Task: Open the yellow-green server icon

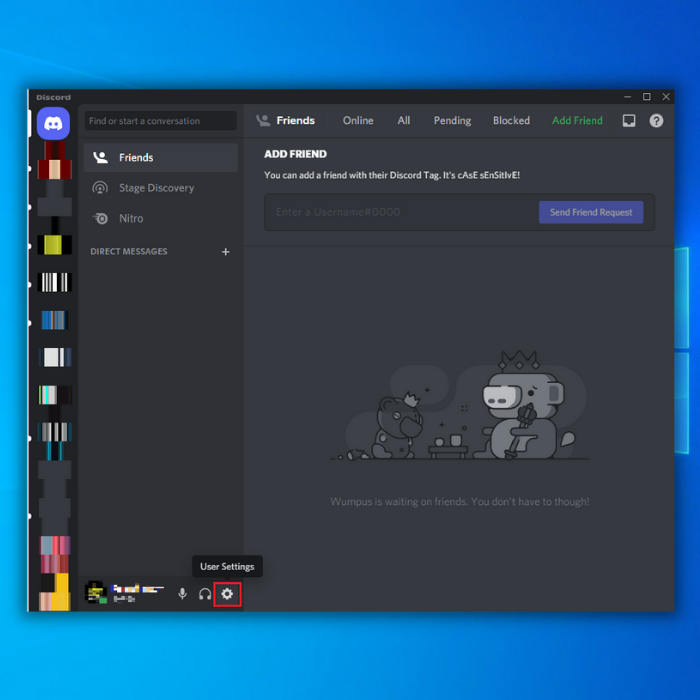Action: 54,245
